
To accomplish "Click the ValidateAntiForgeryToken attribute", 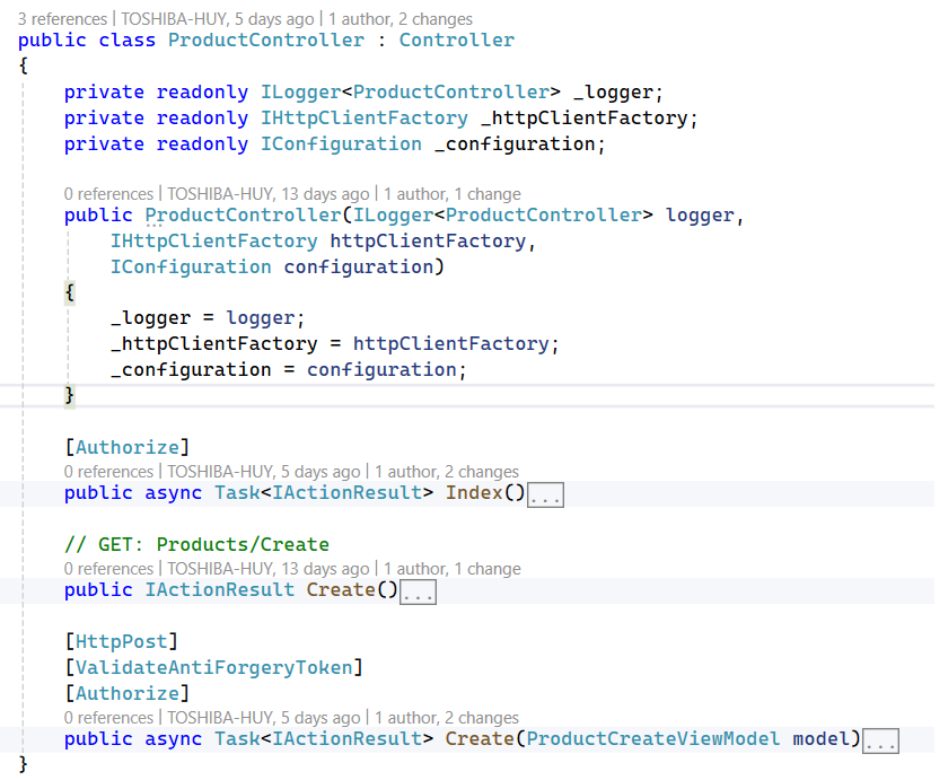I will coord(213,667).
